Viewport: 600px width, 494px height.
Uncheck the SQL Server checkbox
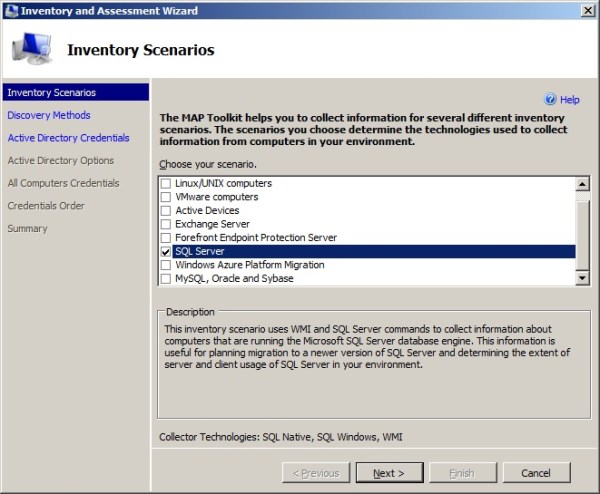tap(166, 252)
